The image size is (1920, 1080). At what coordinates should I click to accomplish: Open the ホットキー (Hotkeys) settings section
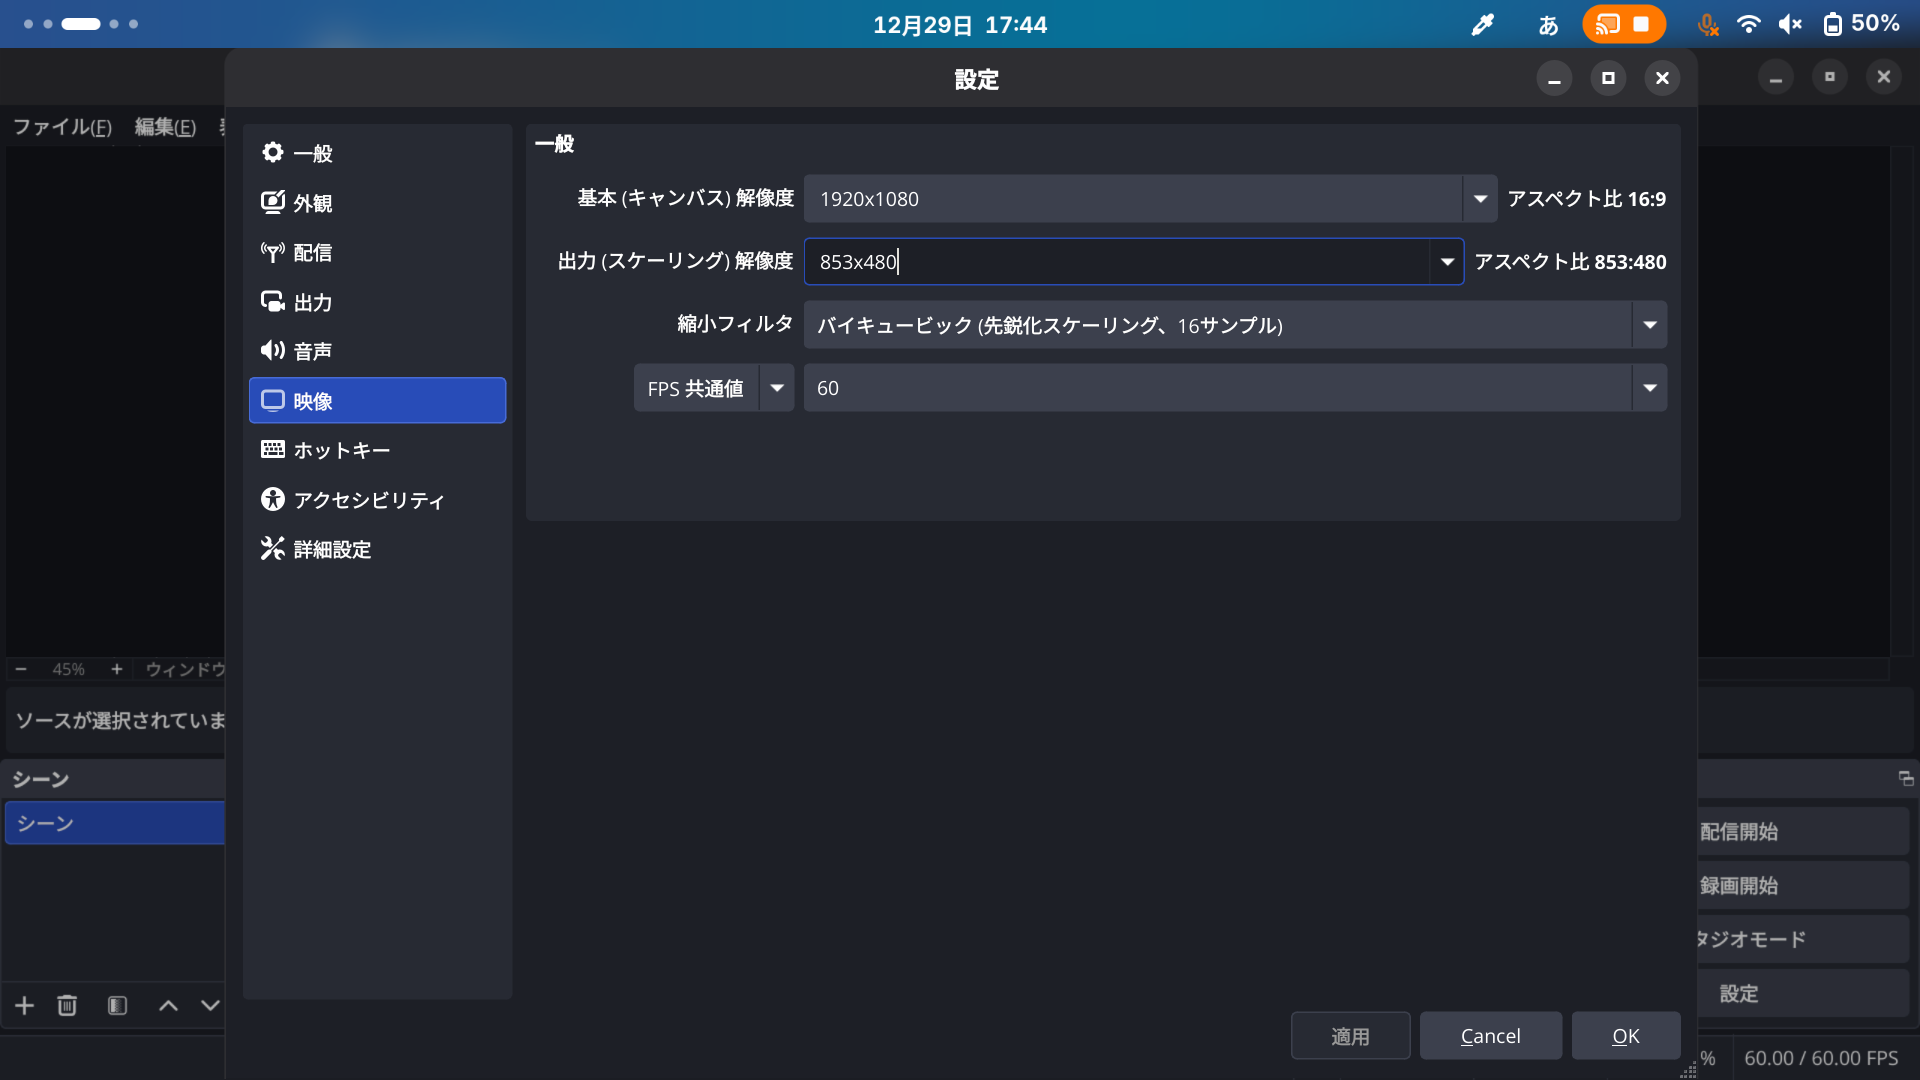(x=340, y=449)
